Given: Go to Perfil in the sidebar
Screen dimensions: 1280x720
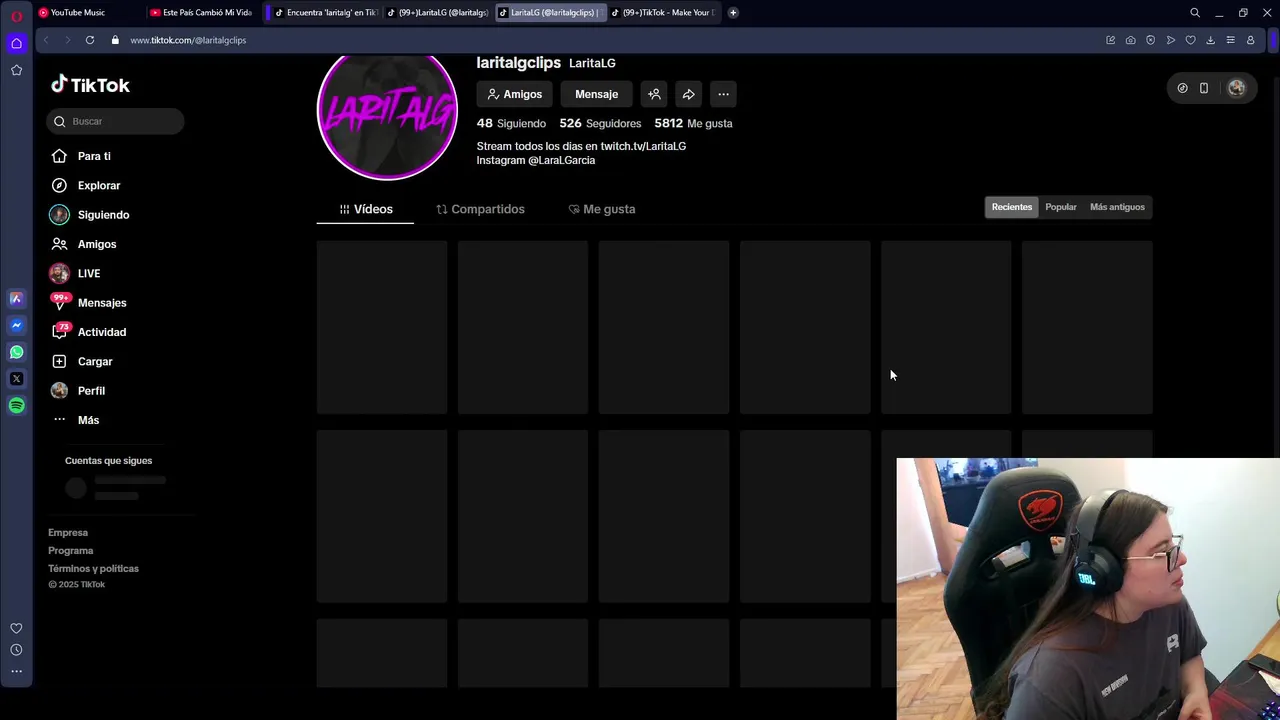Looking at the screenshot, I should pos(91,391).
